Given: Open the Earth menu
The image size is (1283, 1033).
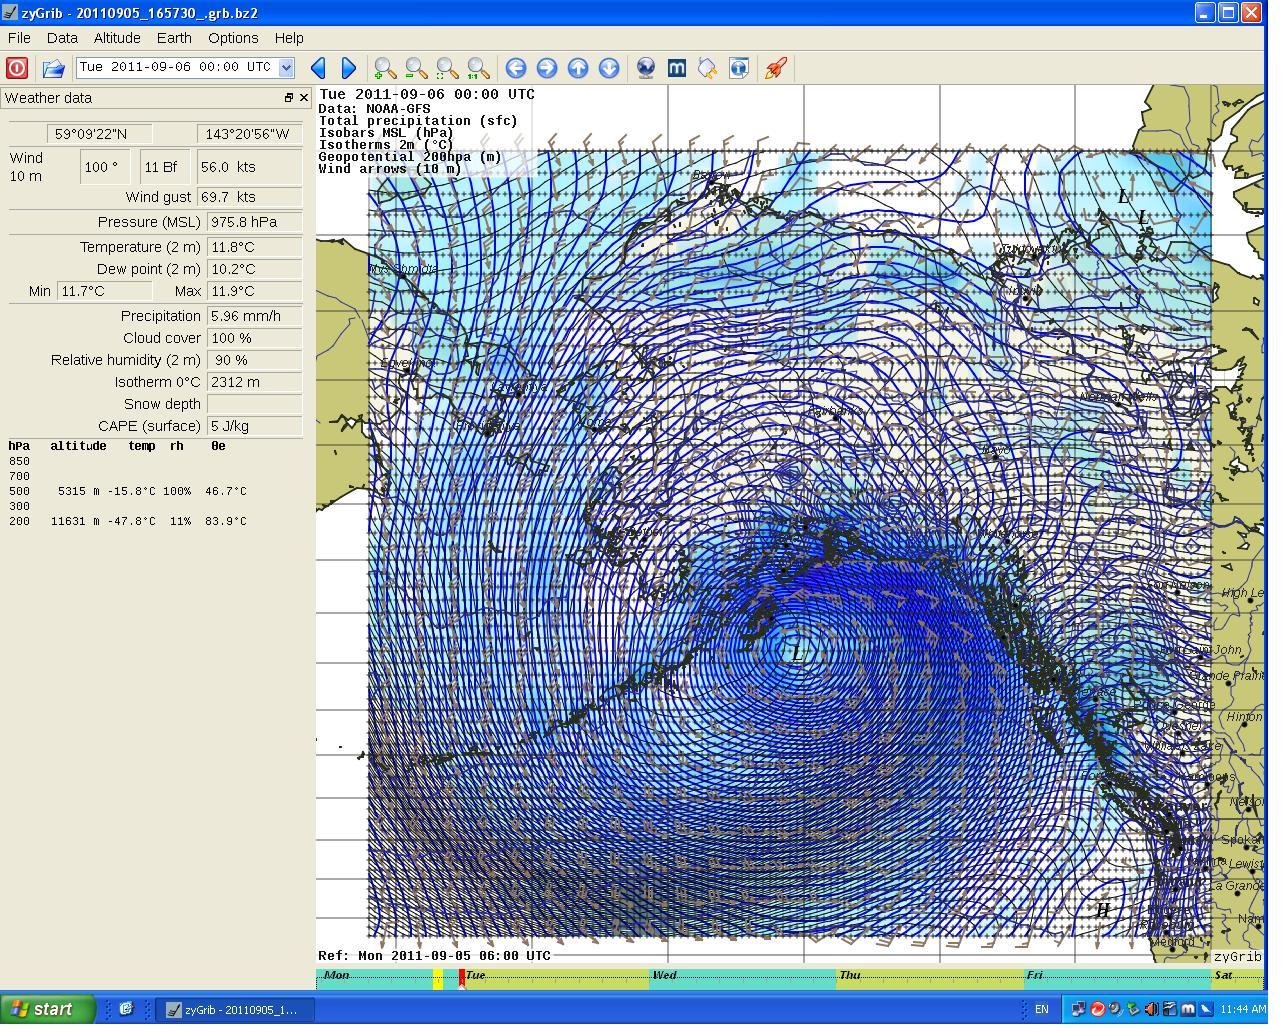Looking at the screenshot, I should [174, 38].
